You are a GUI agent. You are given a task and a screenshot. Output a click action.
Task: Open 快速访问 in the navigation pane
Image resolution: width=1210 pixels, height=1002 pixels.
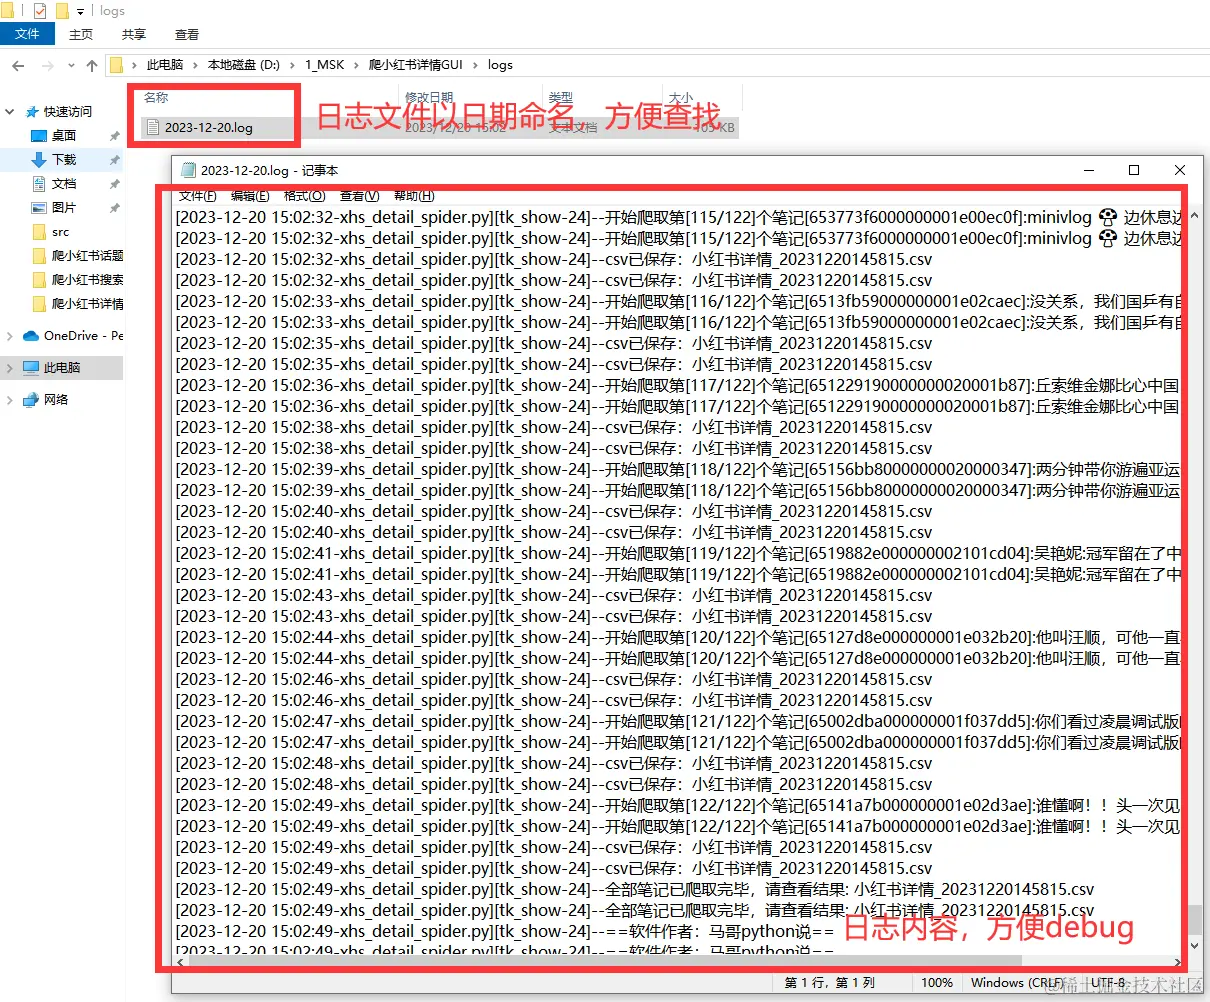coord(67,112)
